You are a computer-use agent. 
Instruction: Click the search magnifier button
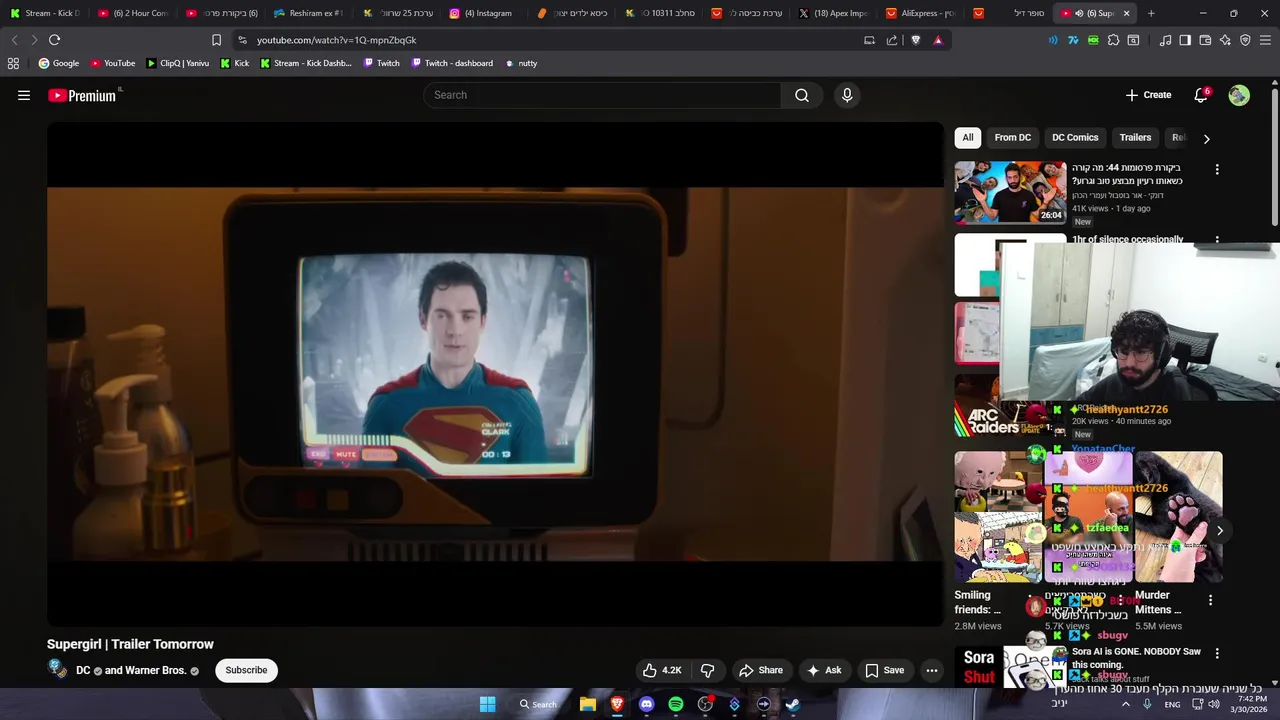click(x=802, y=95)
